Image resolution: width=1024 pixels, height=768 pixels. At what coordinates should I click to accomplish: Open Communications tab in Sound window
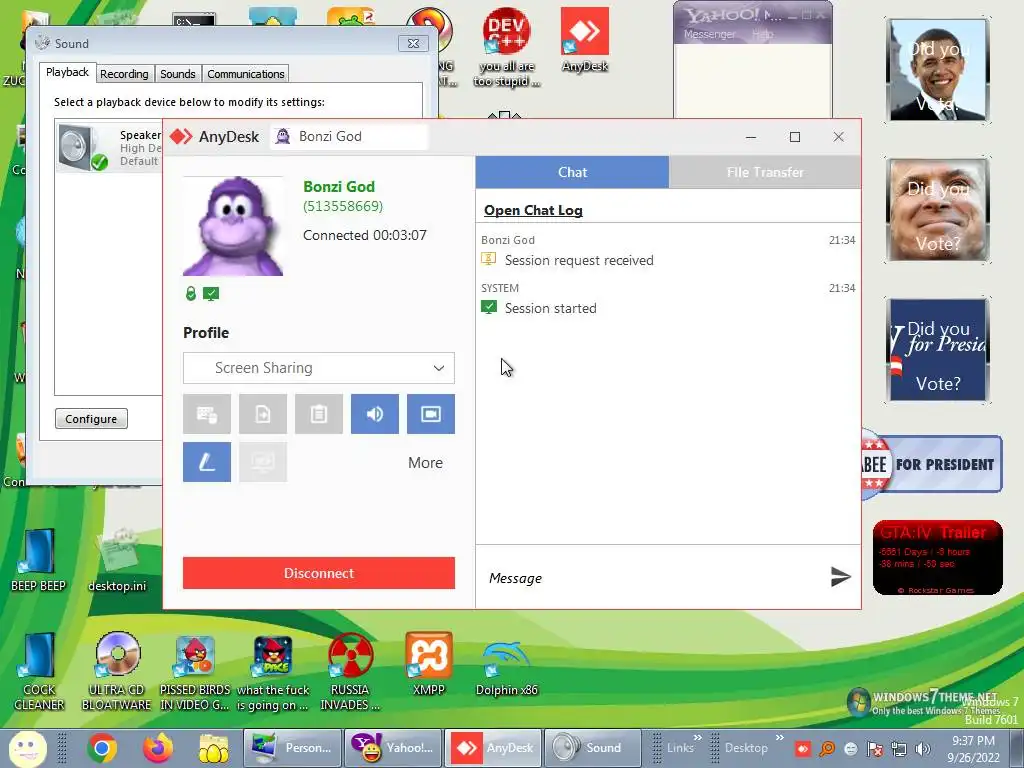click(246, 74)
